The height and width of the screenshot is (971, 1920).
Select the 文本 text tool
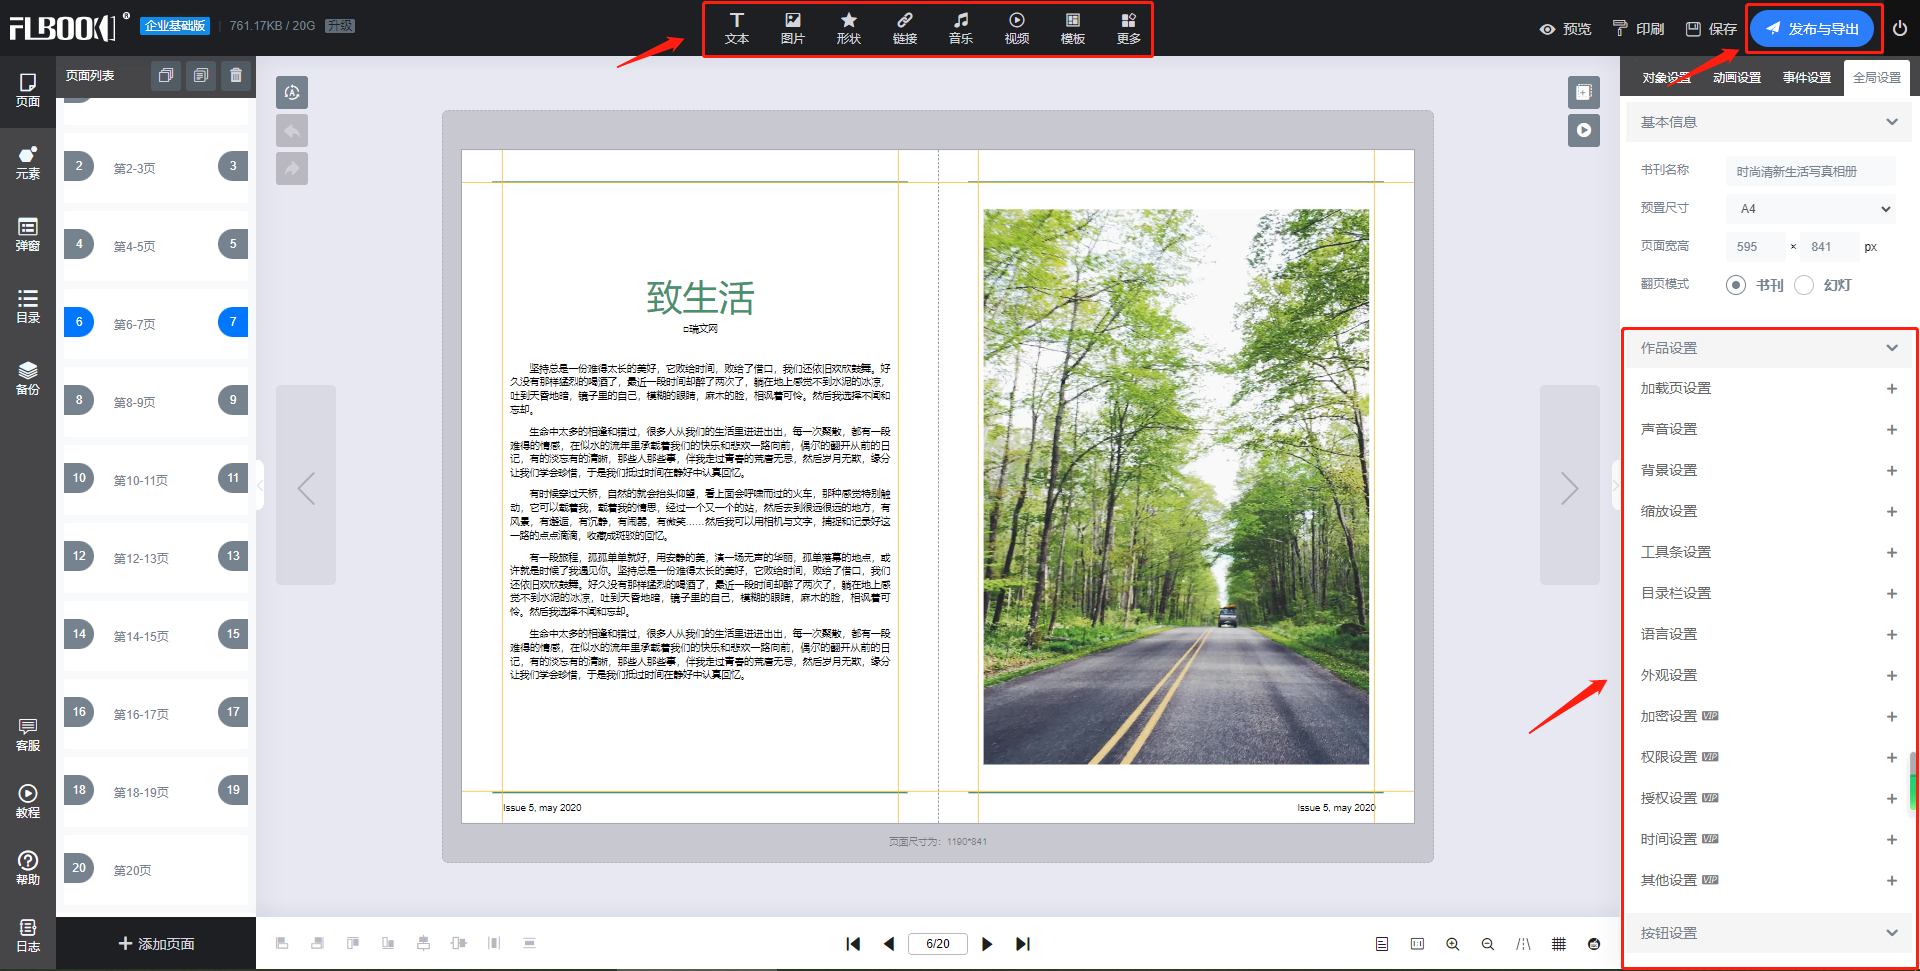click(737, 29)
